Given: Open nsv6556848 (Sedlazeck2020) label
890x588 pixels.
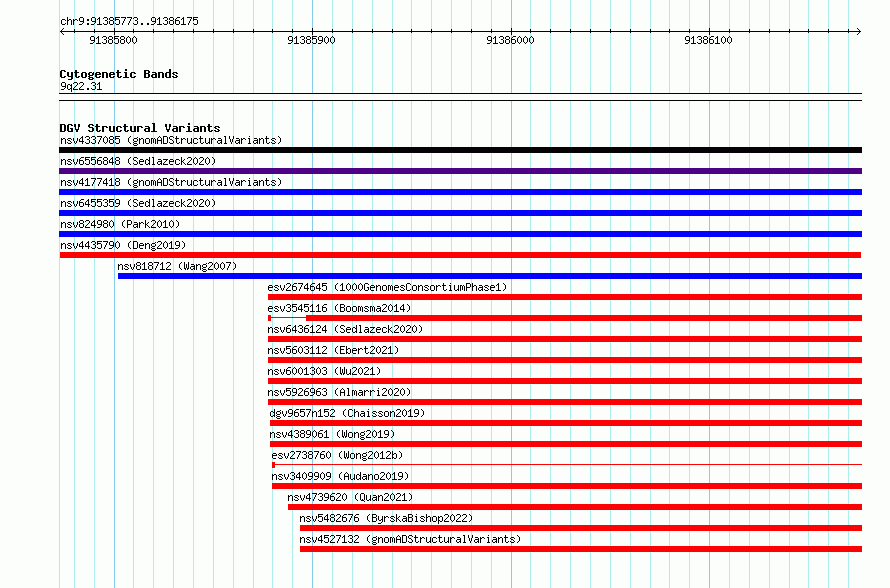Looking at the screenshot, I should click(138, 161).
